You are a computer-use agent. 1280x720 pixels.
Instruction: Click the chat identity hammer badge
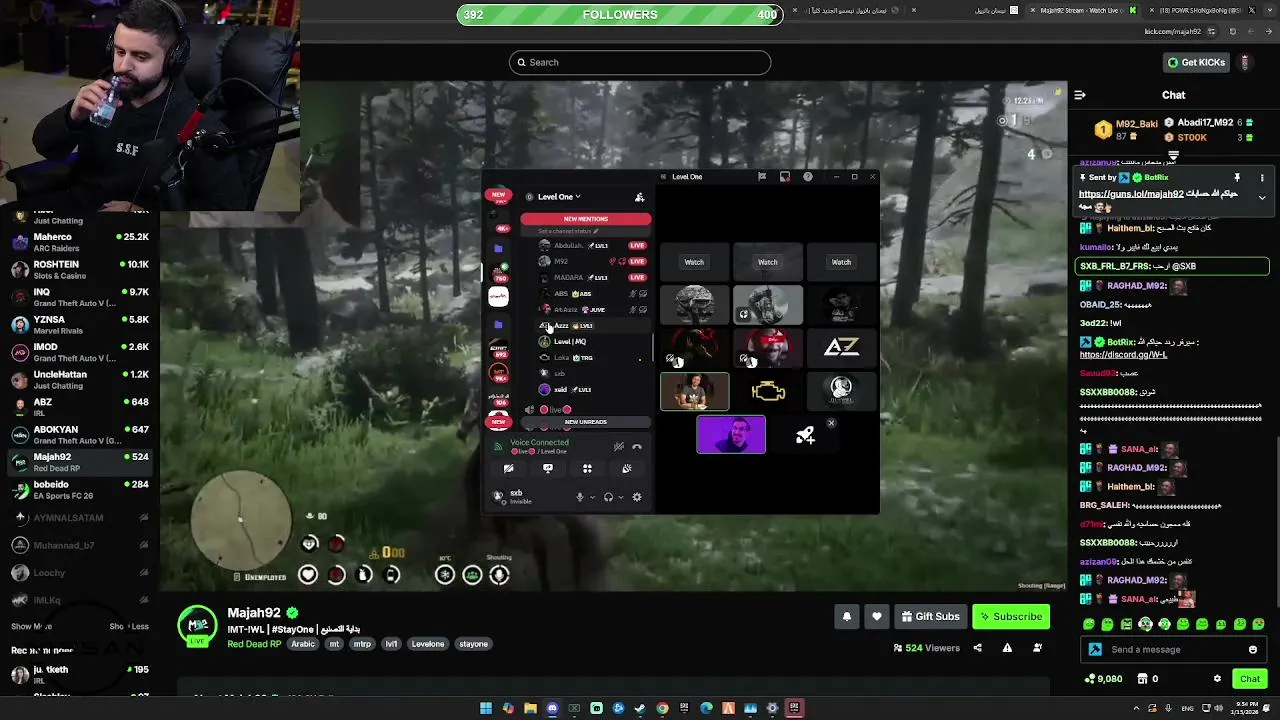tap(1095, 649)
